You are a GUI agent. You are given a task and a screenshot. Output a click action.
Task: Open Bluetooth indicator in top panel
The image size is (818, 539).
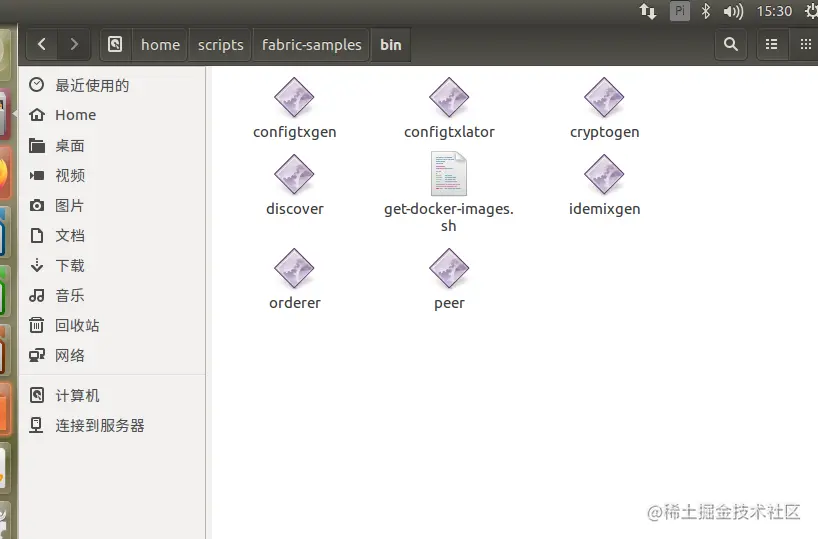[x=705, y=11]
